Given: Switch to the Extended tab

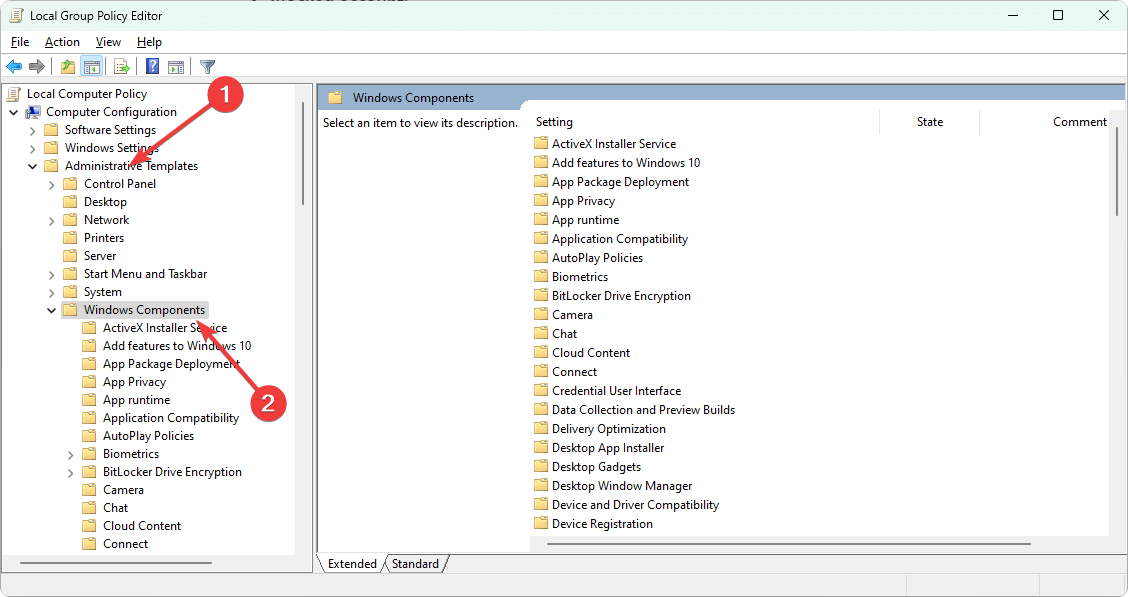Looking at the screenshot, I should pos(352,564).
